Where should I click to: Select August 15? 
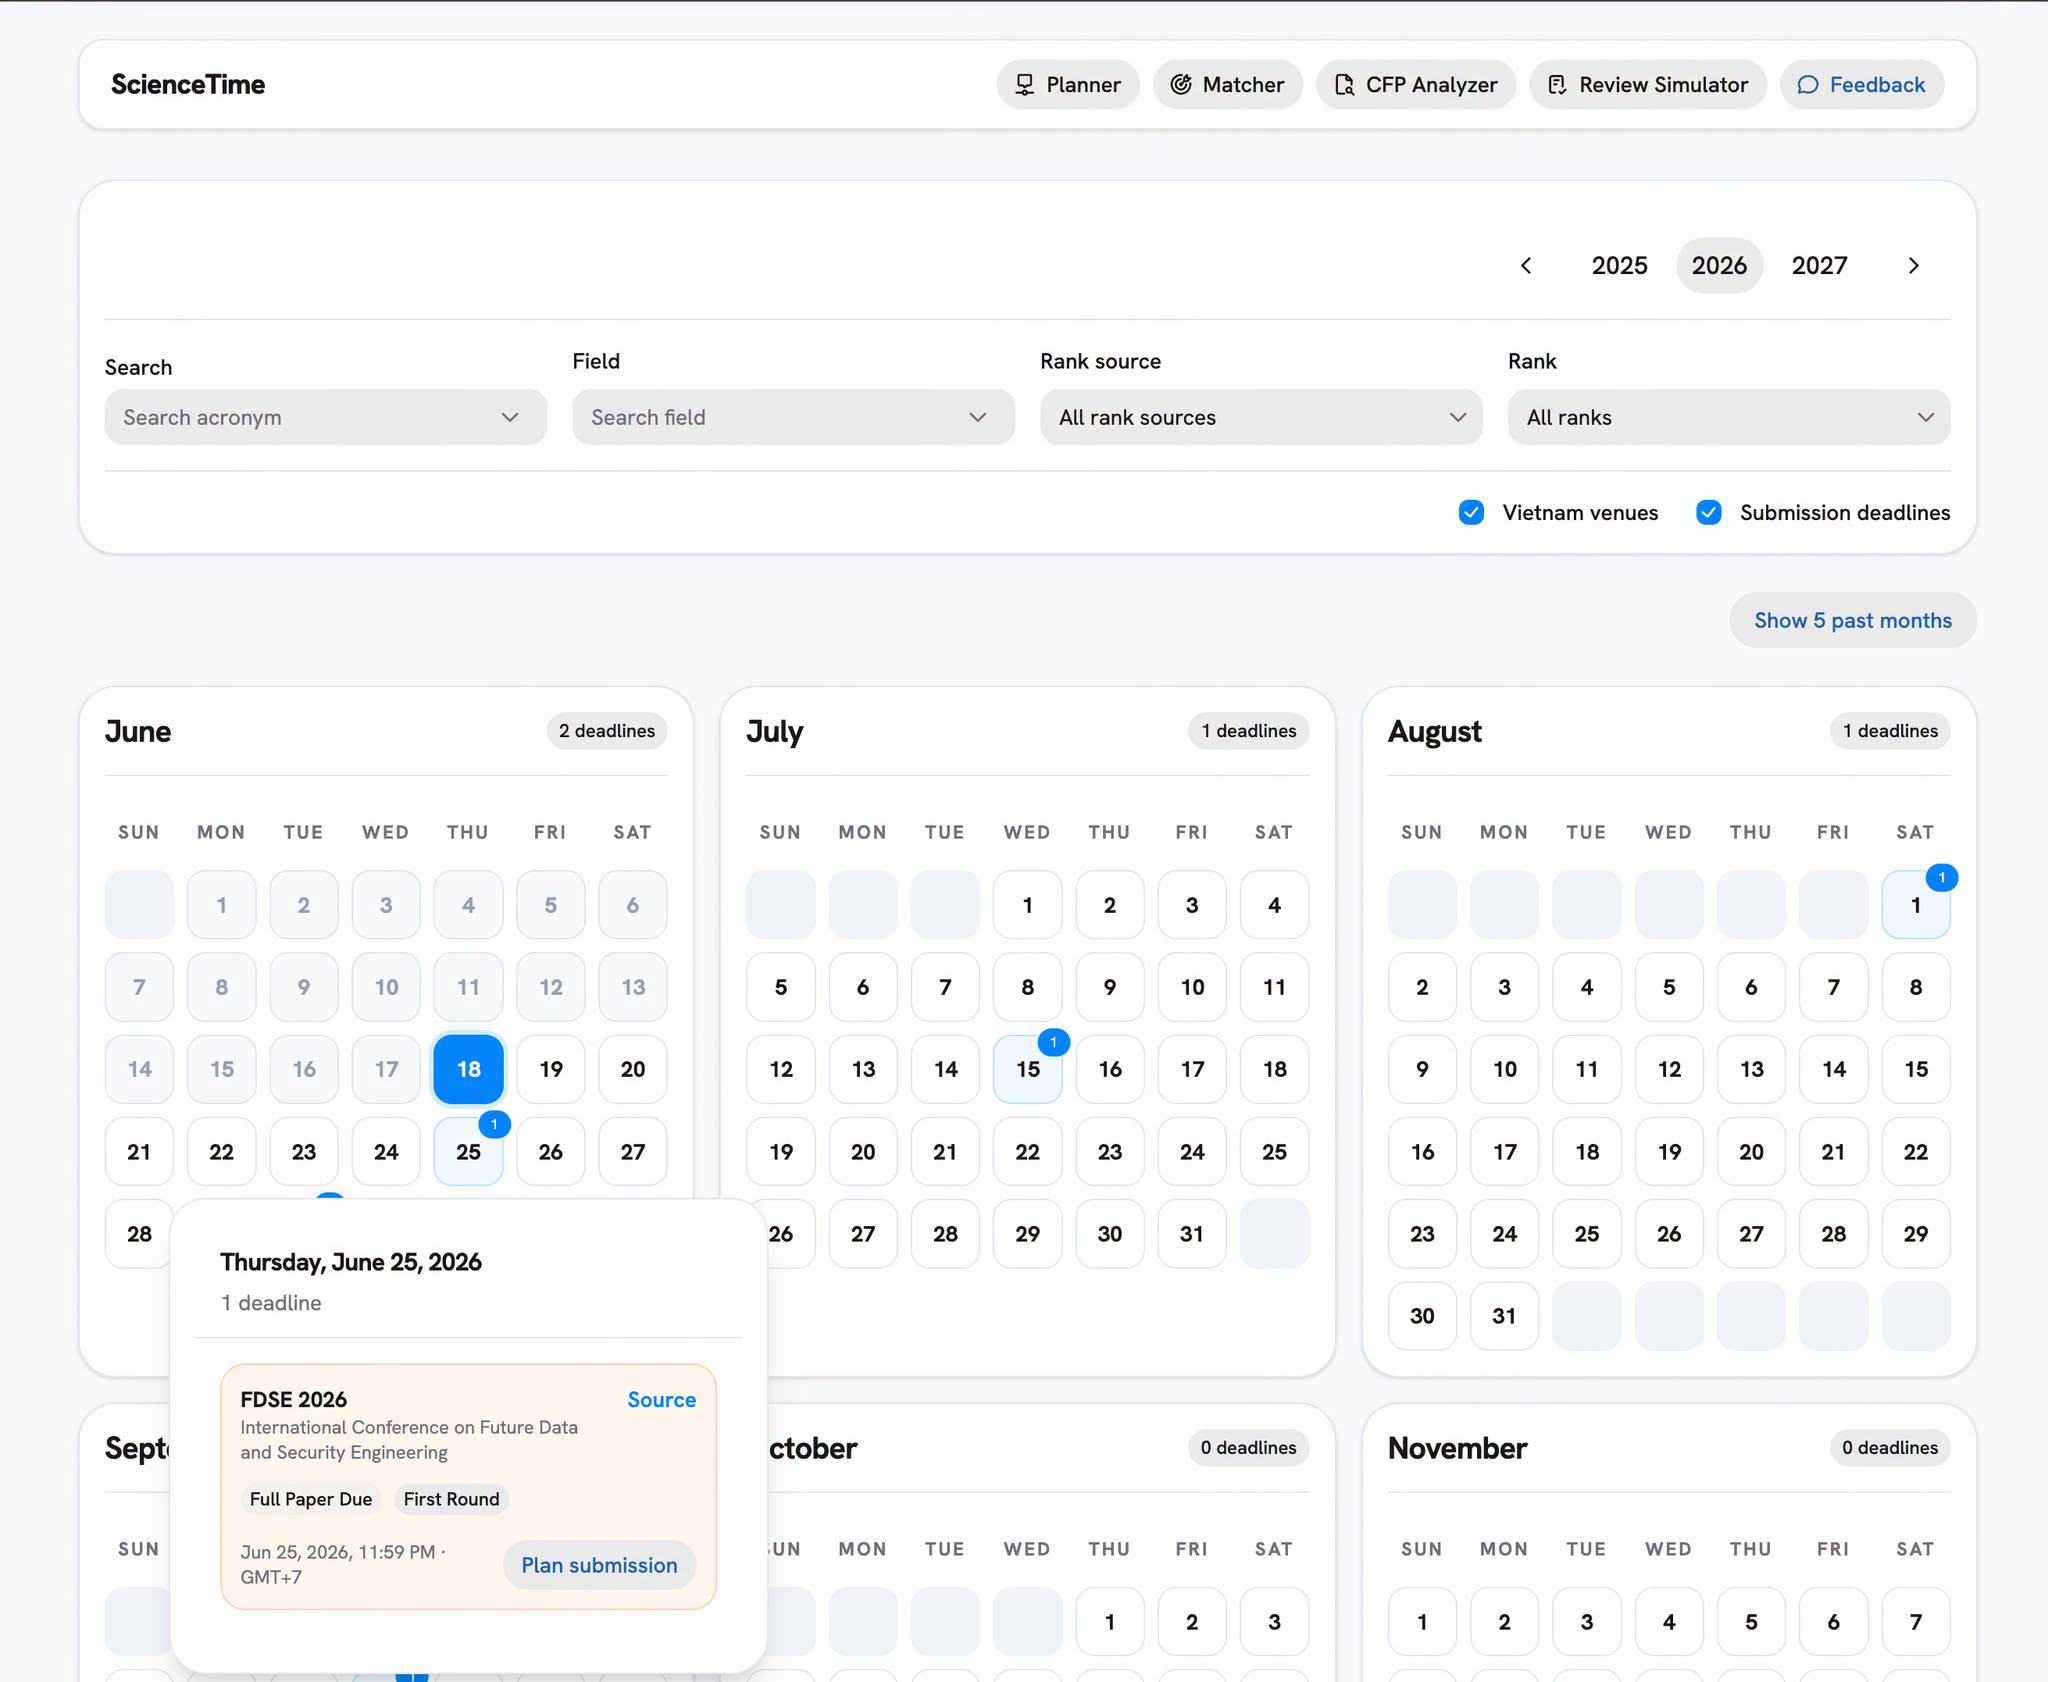coord(1915,1069)
